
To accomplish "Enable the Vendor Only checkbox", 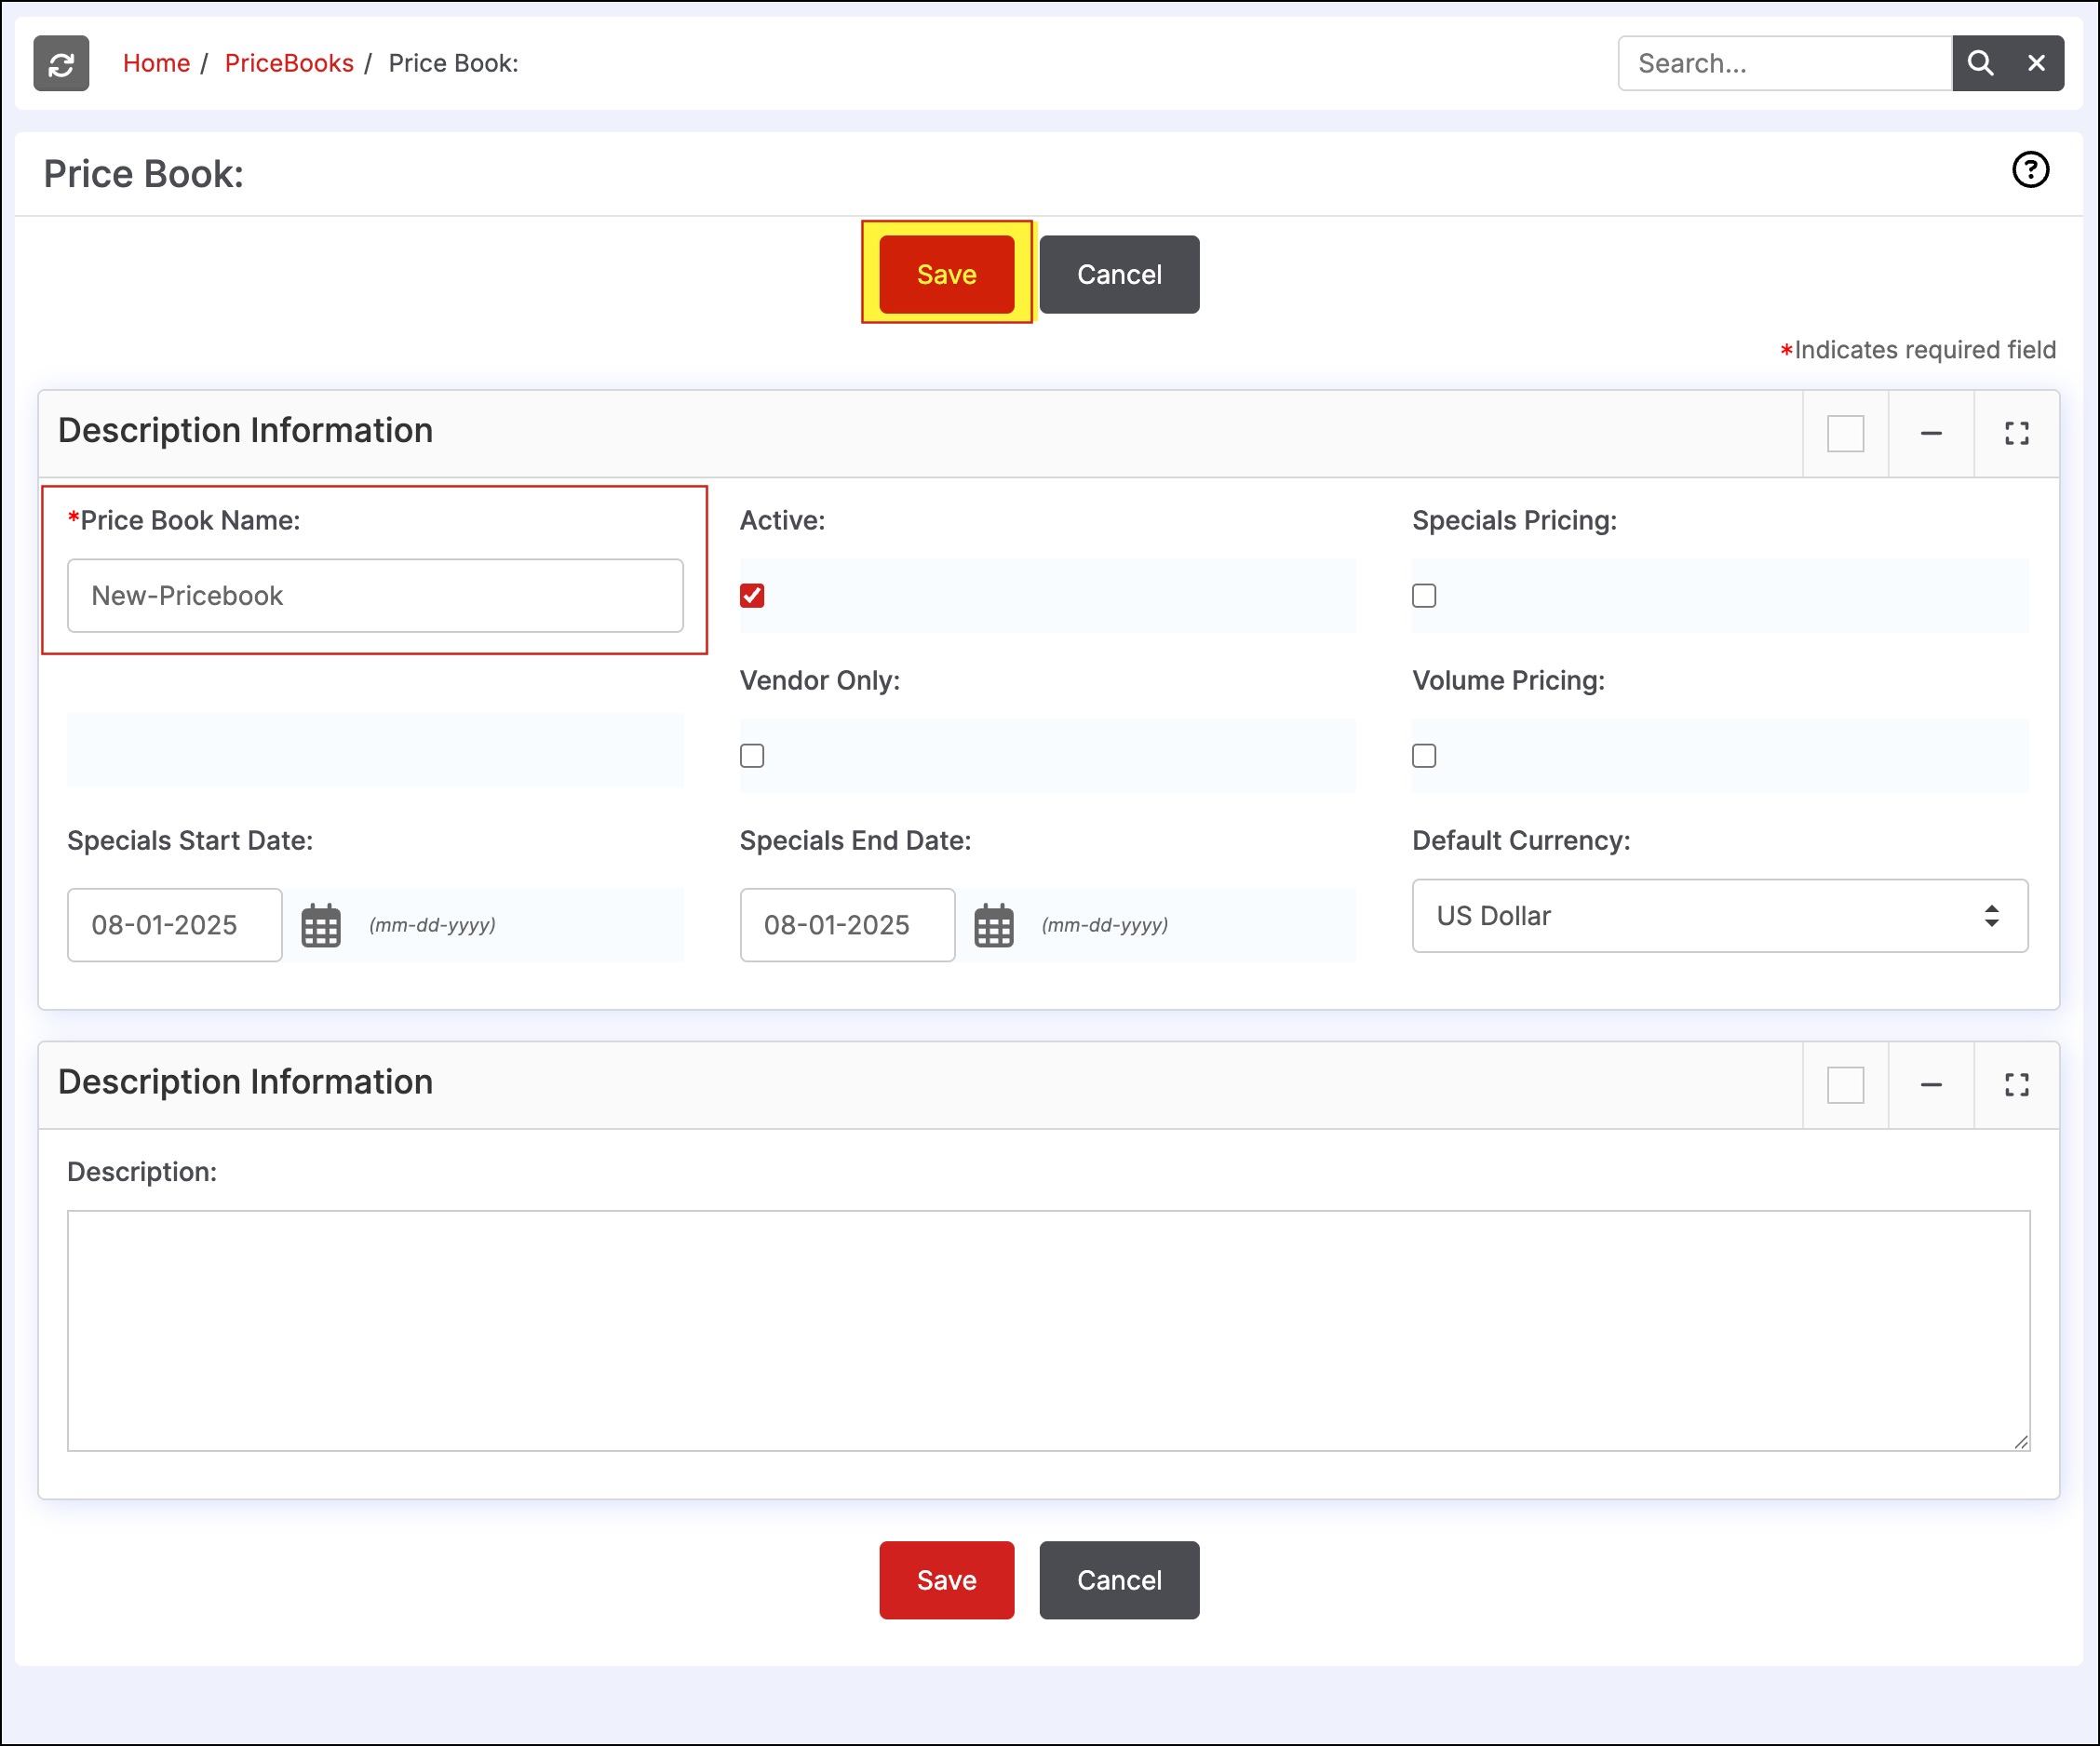I will click(752, 756).
